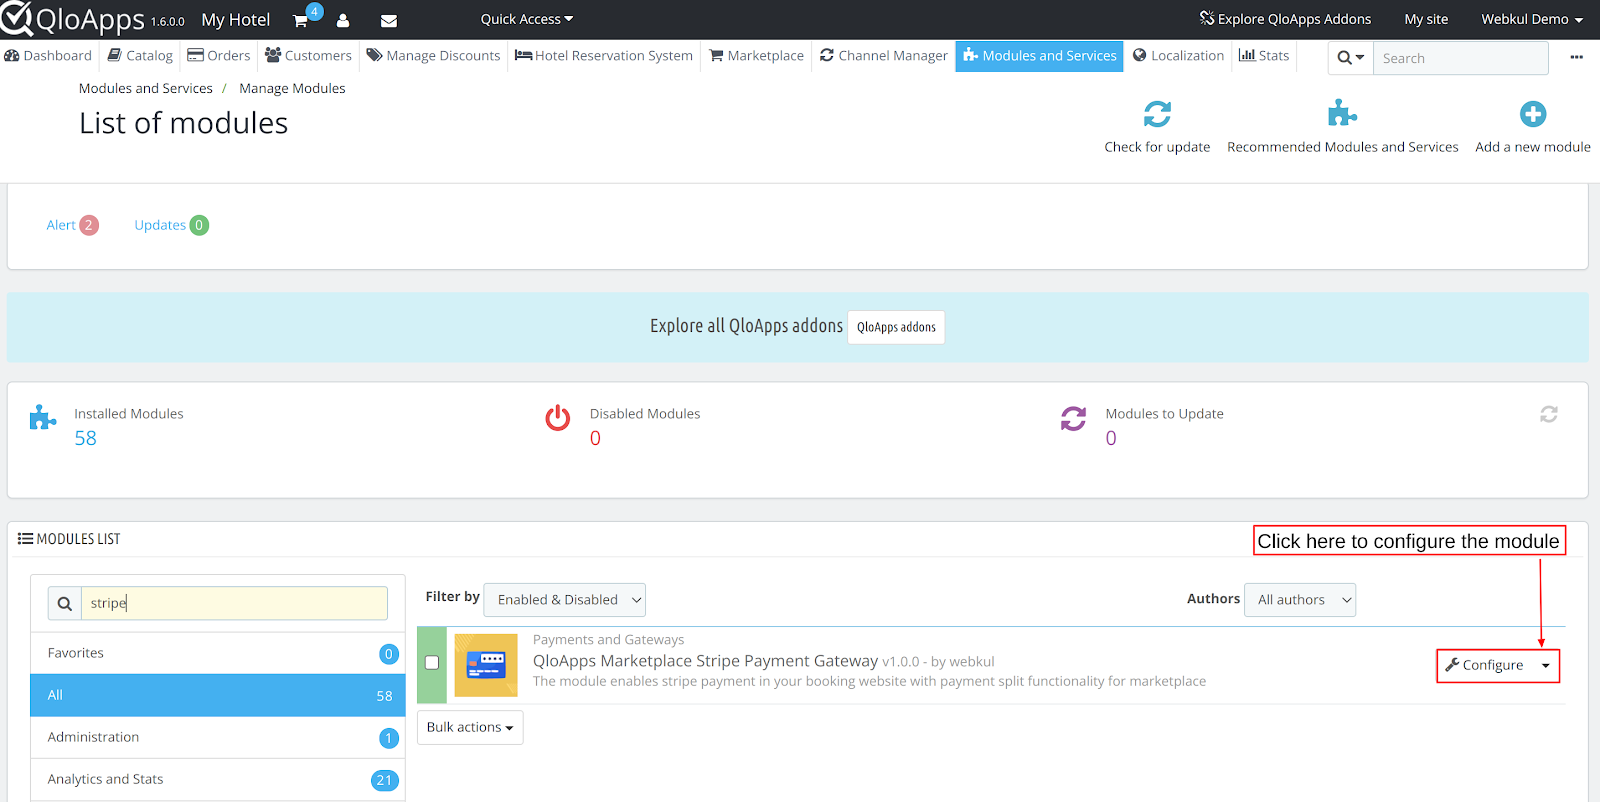This screenshot has width=1600, height=802.
Task: Open the Stats menu
Action: pos(1264,56)
